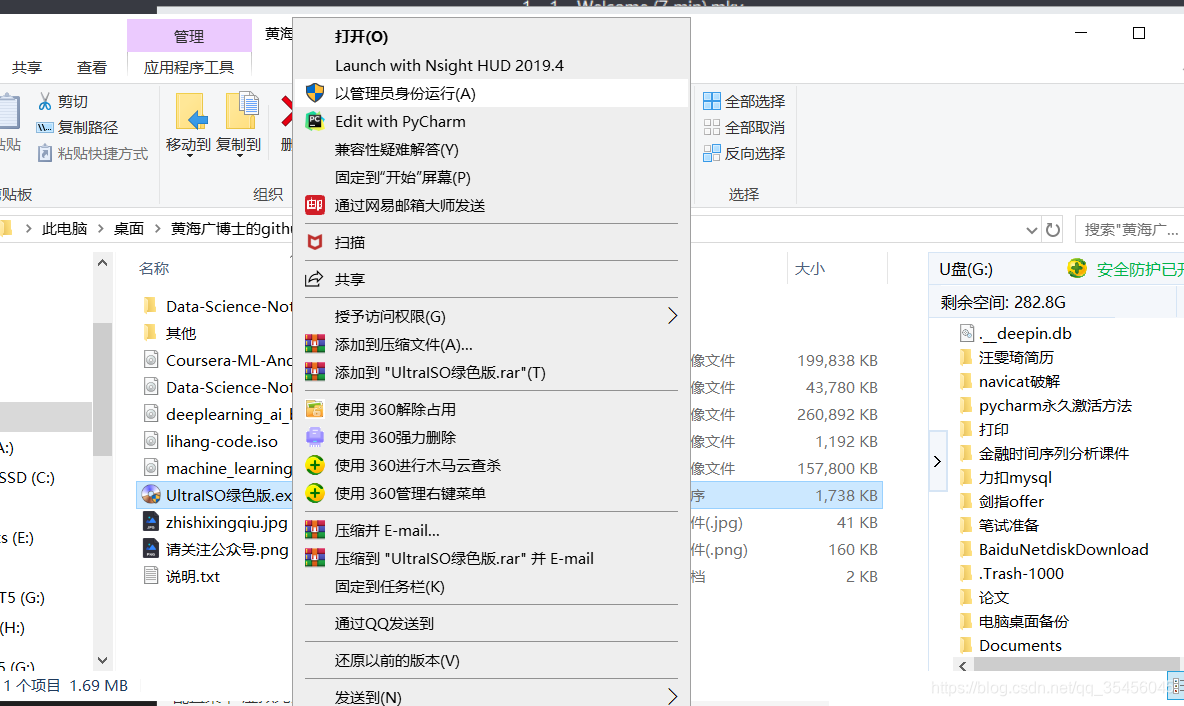Choose Launch with Nsight HUD 2019.4
The width and height of the screenshot is (1184, 706).
[449, 66]
